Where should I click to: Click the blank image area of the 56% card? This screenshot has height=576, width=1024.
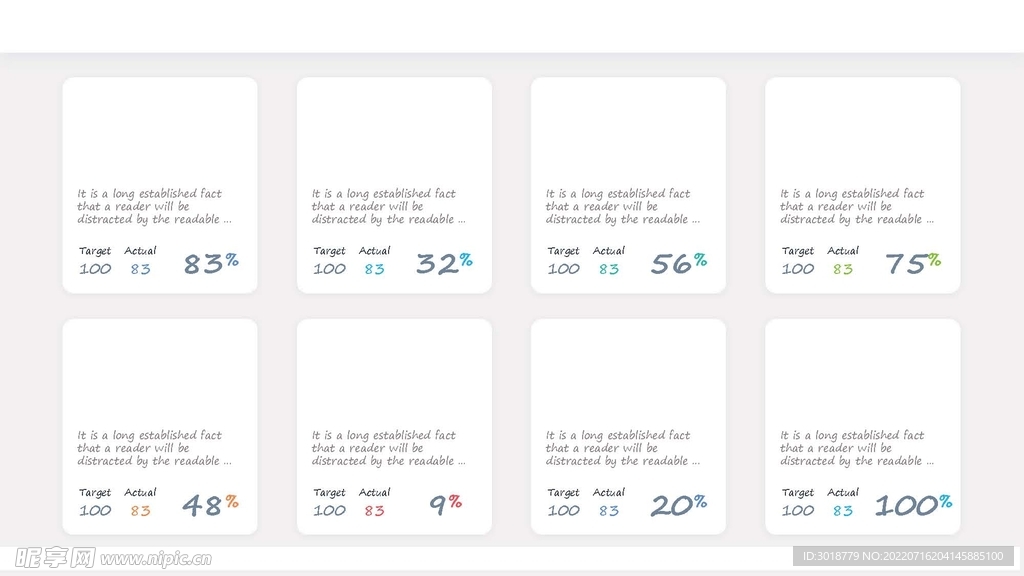tap(628, 131)
